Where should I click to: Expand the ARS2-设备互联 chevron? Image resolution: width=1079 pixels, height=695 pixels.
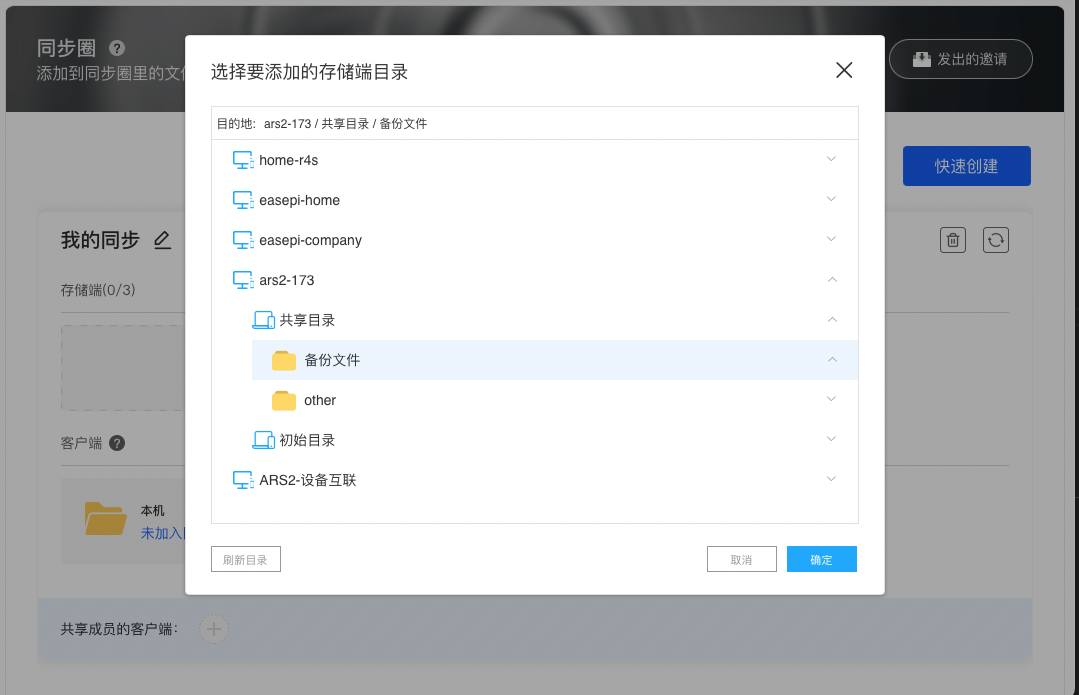tap(831, 479)
